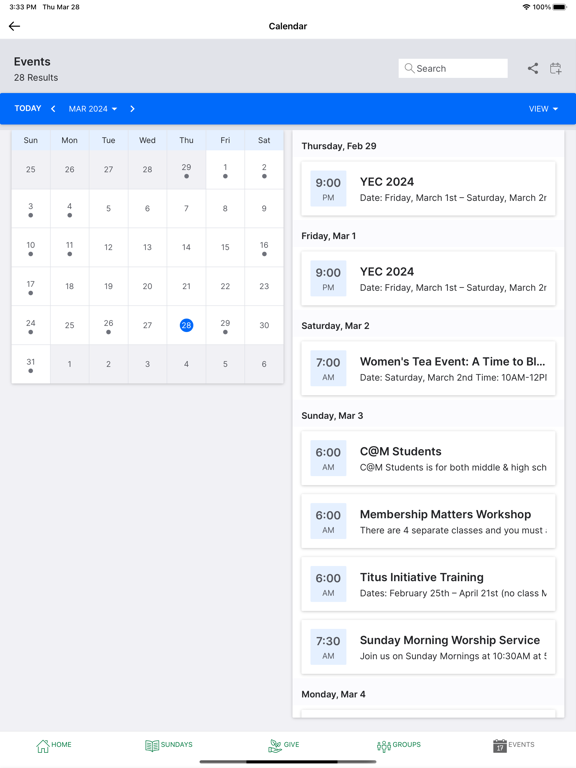
Task: Select Sunday March 24 in calendar
Action: click(30, 325)
